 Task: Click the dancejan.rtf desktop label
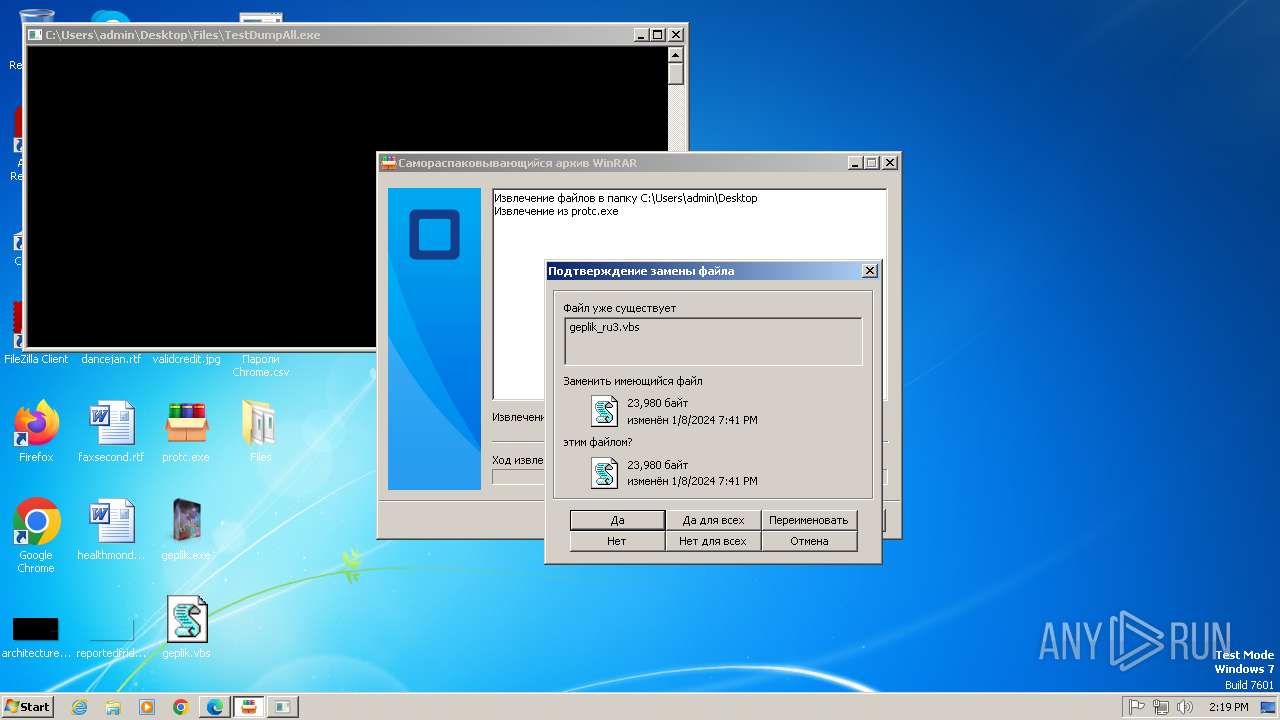tap(111, 359)
